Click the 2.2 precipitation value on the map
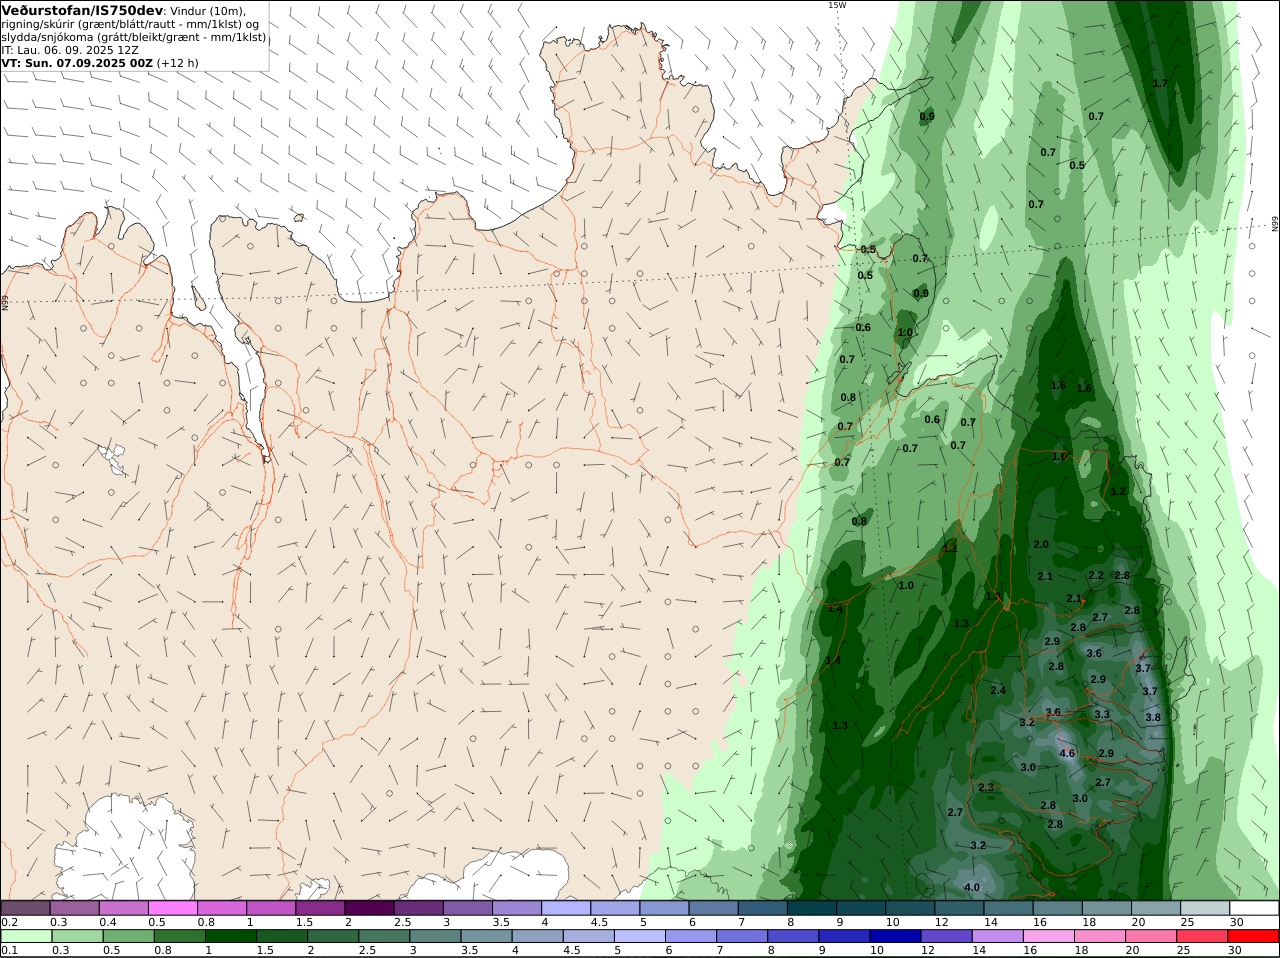This screenshot has width=1280, height=958. point(1096,575)
